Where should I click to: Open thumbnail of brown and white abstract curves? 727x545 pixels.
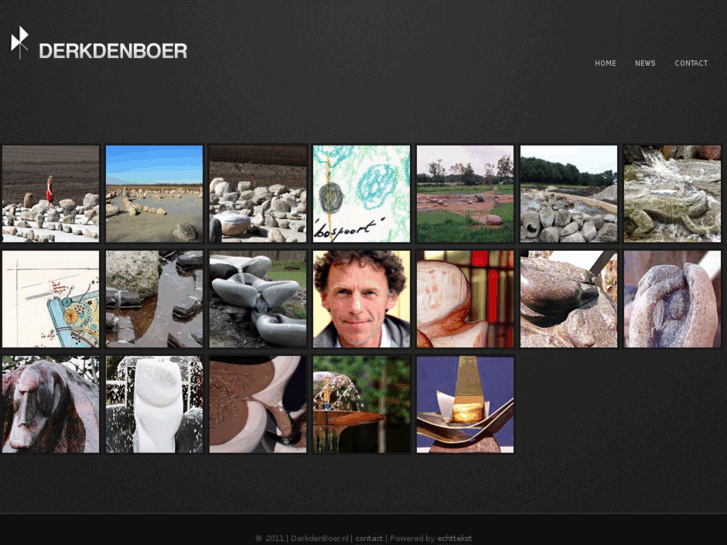coord(258,404)
